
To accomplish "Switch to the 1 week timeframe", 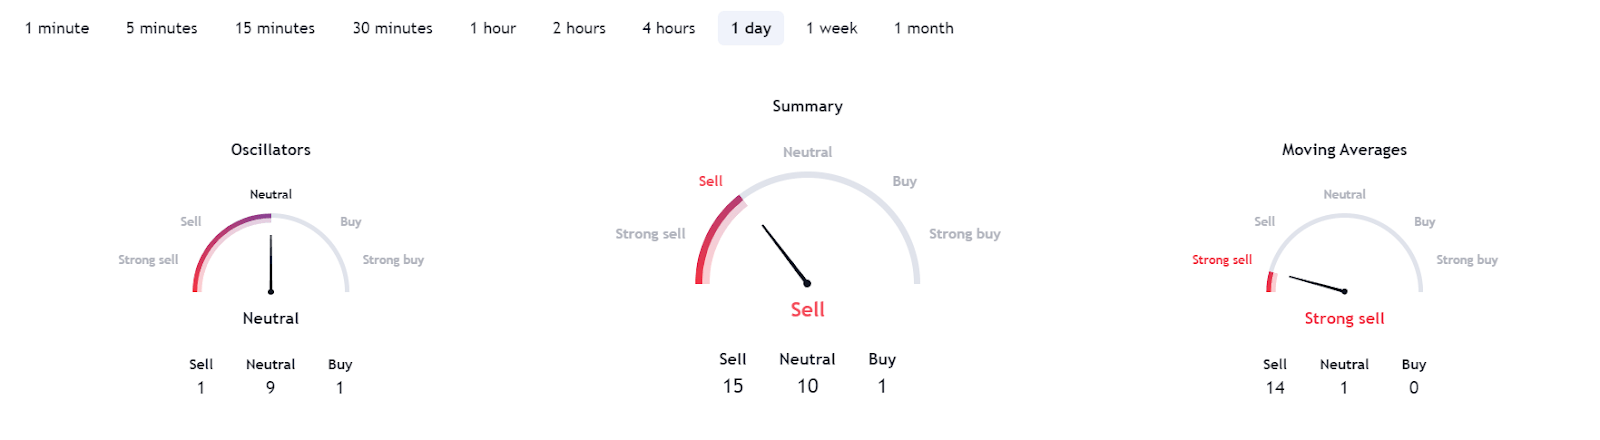I will (x=831, y=28).
